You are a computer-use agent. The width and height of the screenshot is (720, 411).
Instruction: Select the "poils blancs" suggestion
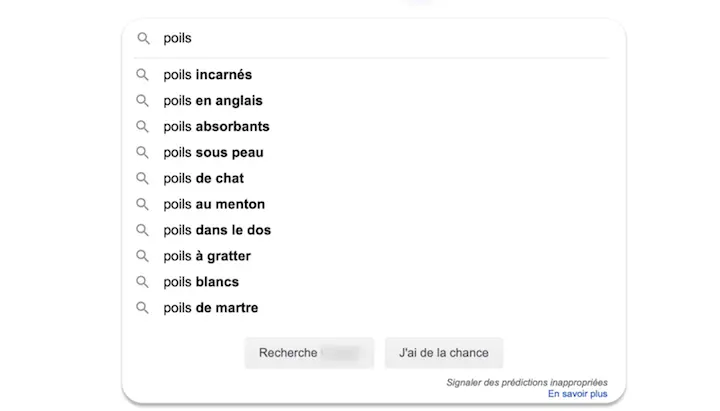[x=201, y=282]
